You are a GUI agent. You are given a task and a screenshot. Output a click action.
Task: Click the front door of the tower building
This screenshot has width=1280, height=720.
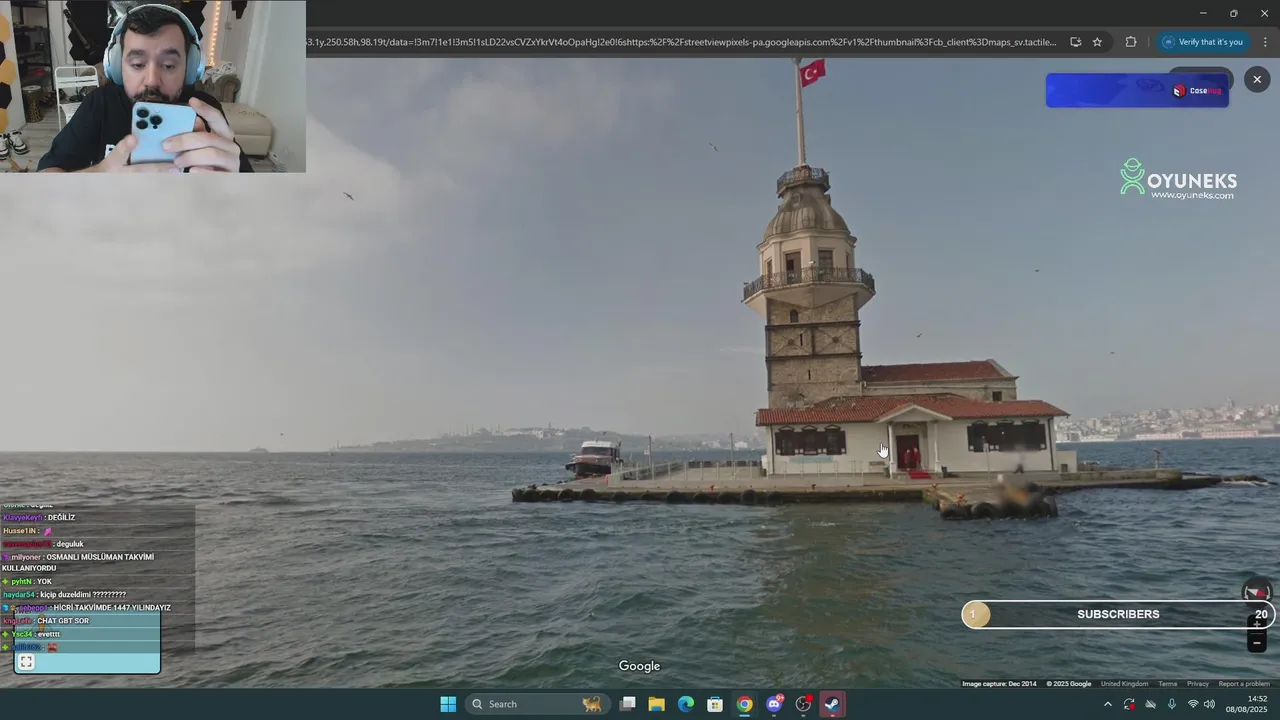(x=908, y=452)
